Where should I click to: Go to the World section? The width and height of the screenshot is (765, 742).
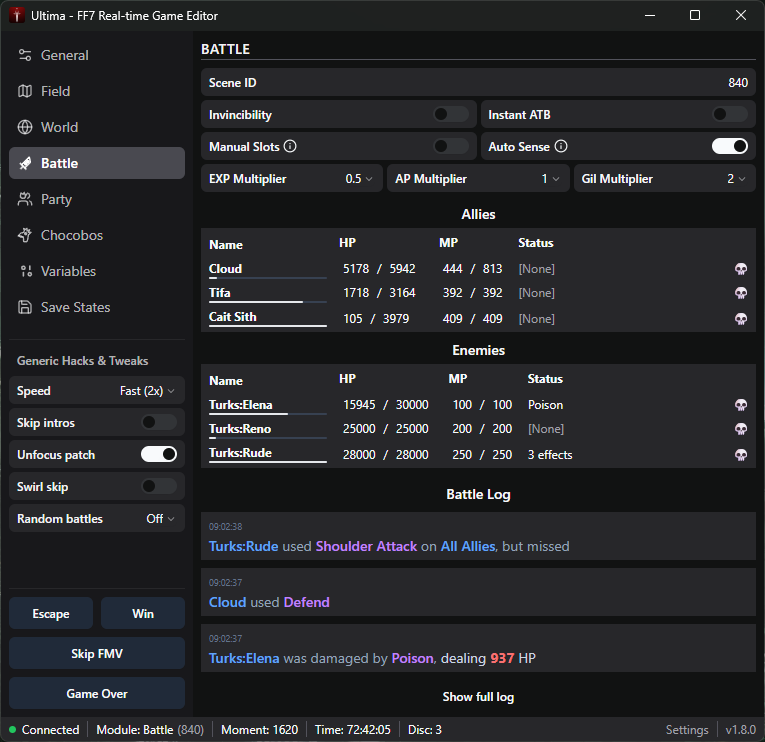[x=97, y=127]
